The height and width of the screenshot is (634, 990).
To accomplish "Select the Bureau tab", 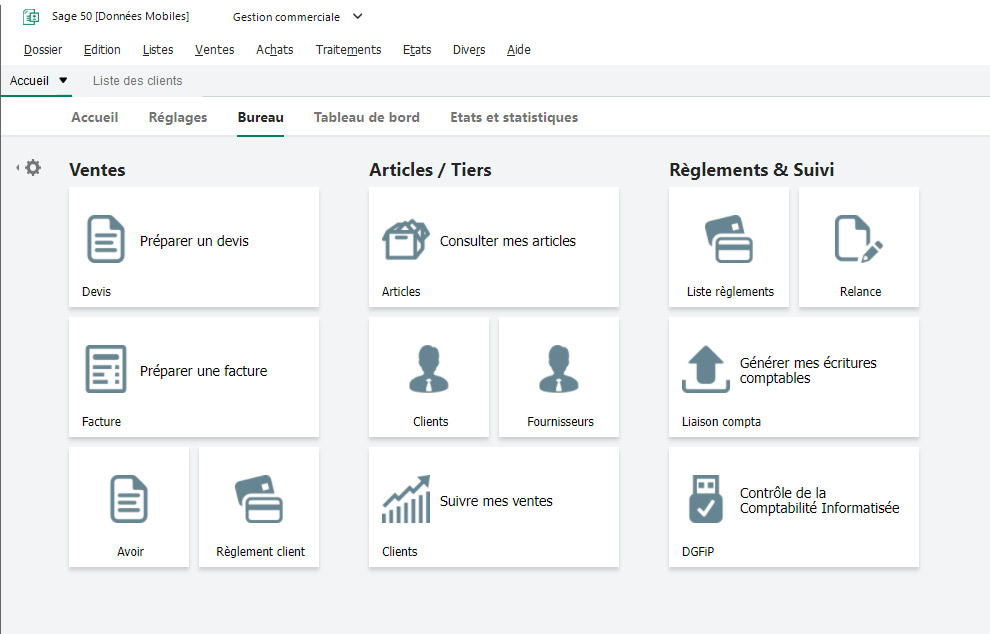I will 261,117.
